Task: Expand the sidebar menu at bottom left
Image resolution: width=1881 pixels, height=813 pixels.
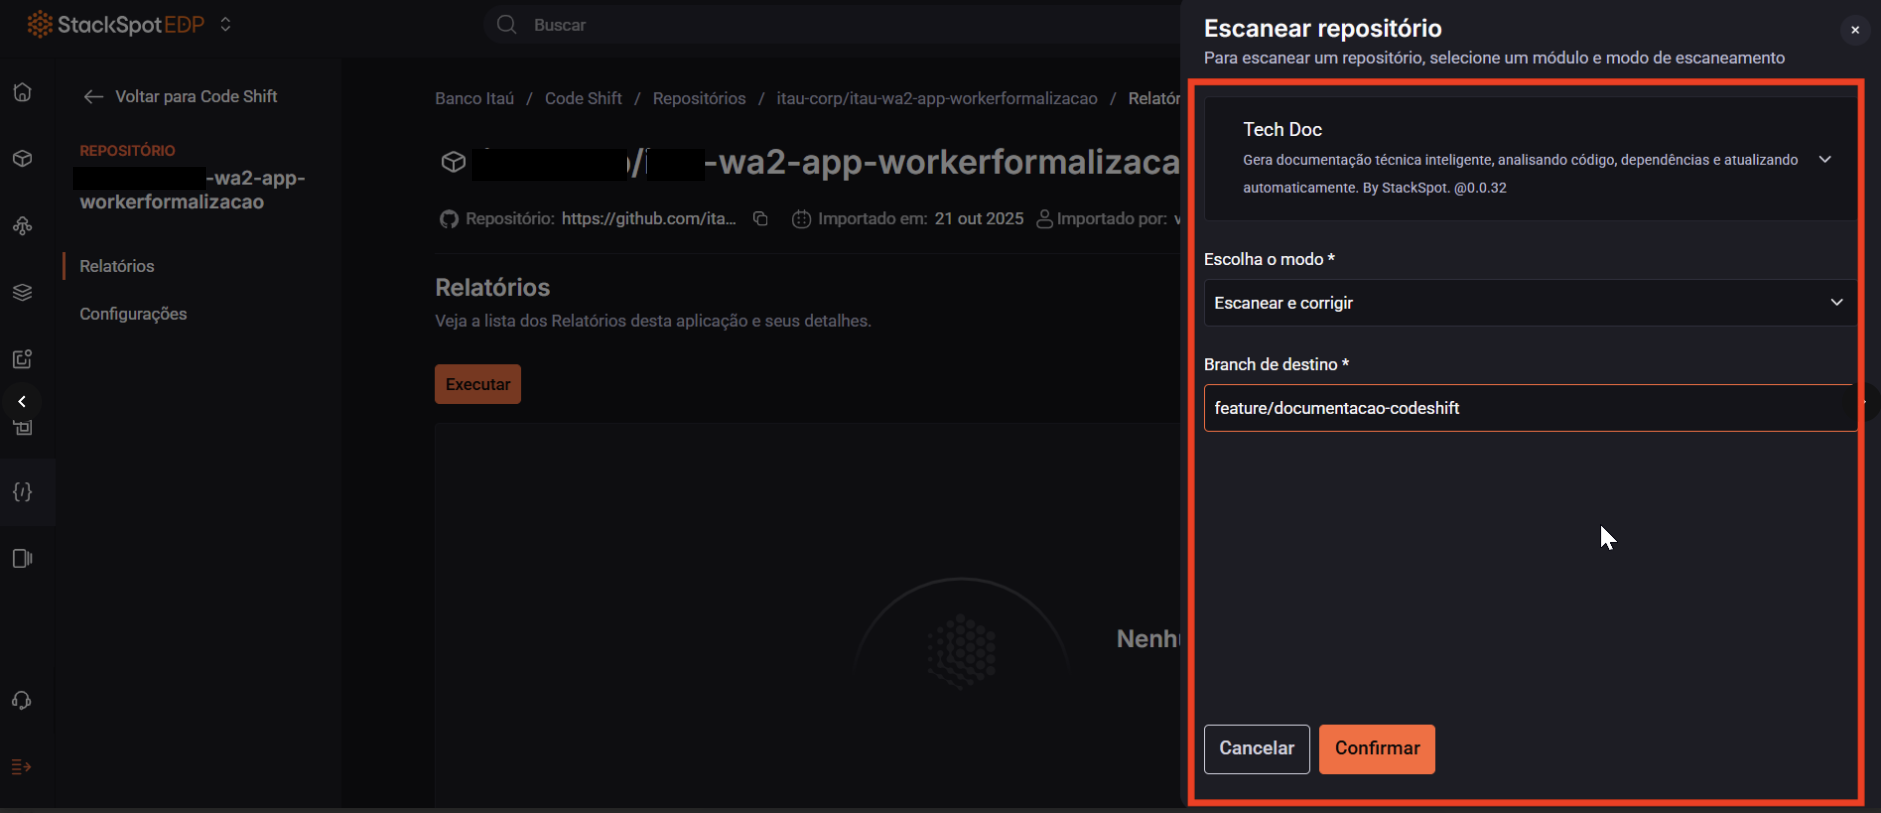Action: pos(22,767)
